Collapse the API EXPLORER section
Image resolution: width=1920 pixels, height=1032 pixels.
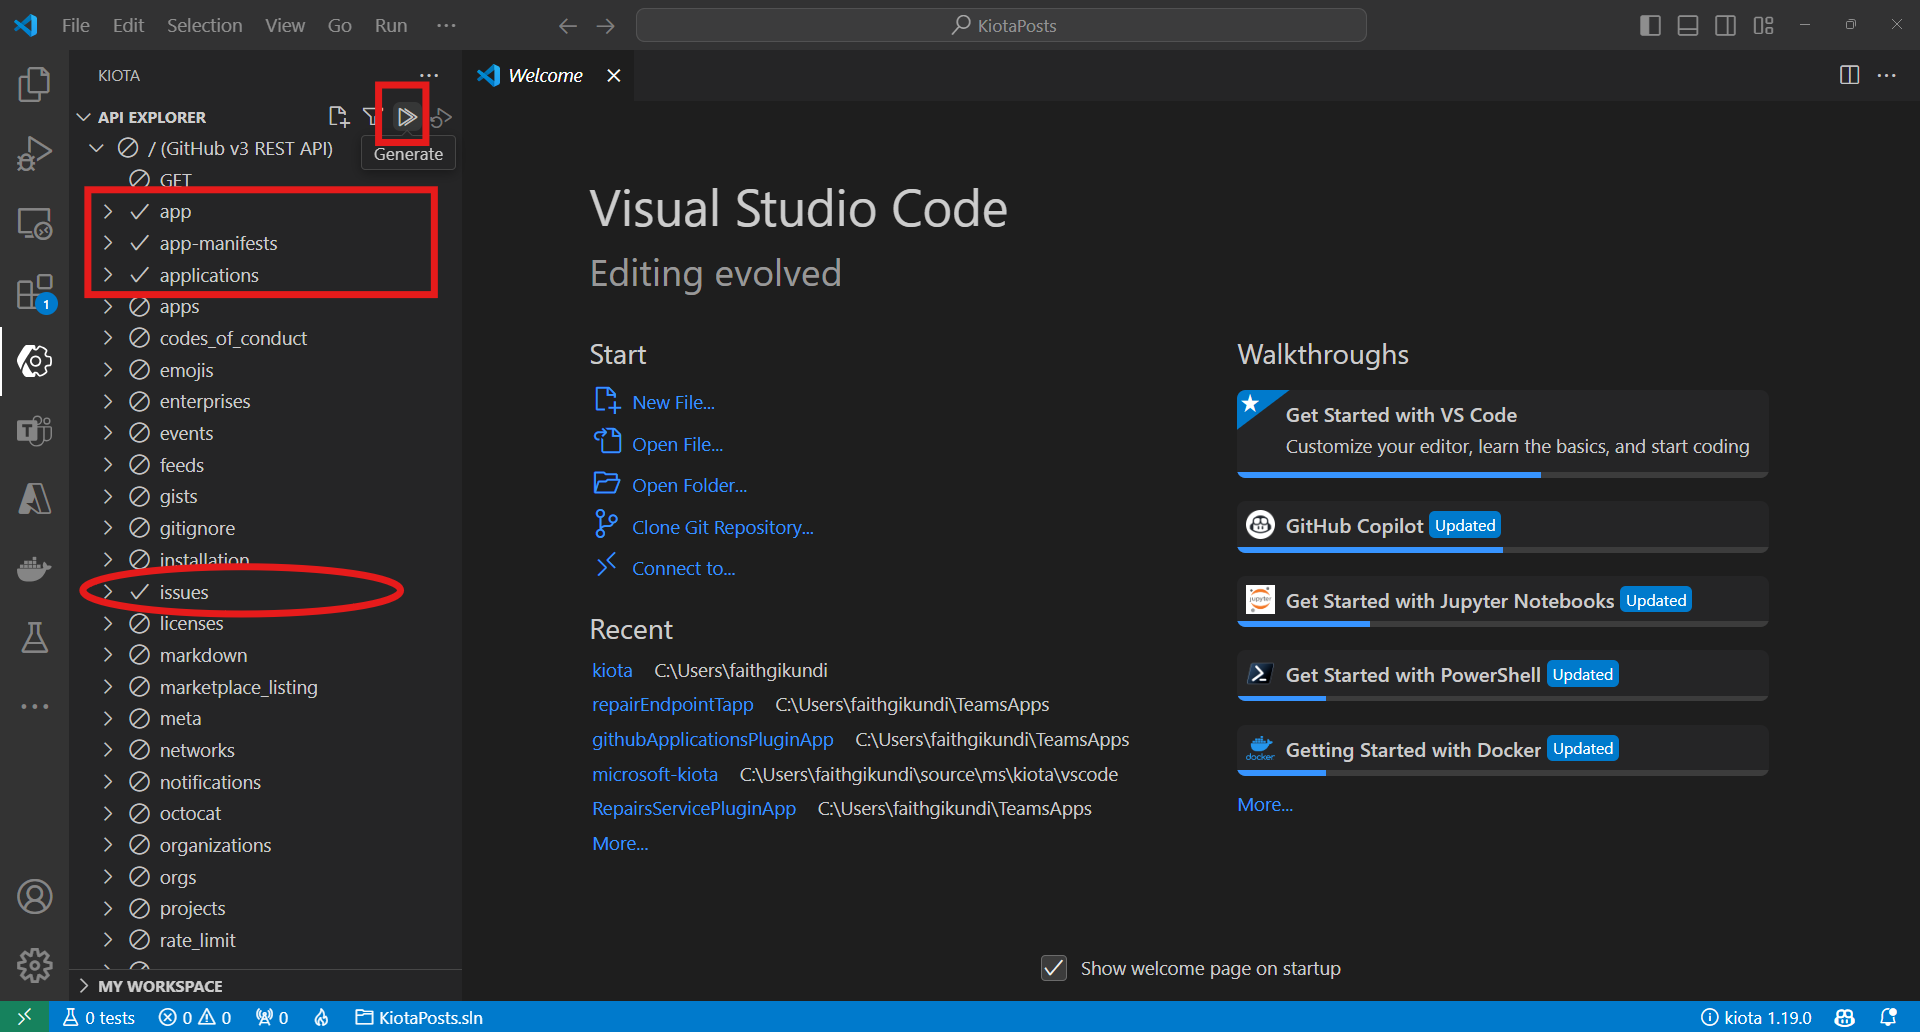click(x=84, y=117)
